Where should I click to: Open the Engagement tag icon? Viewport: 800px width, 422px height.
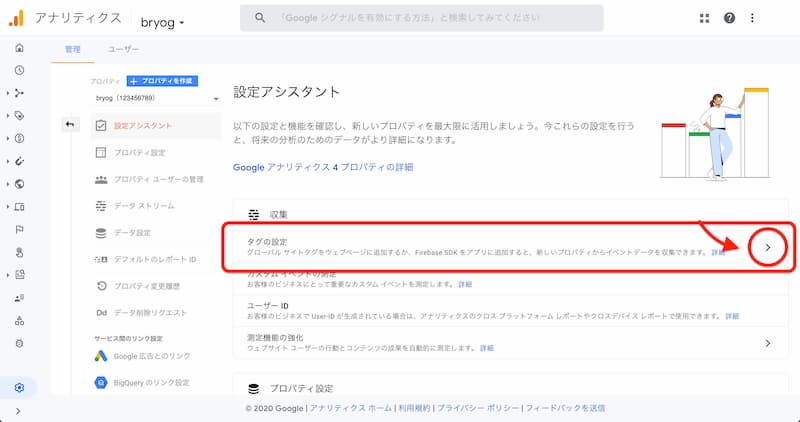point(19,116)
